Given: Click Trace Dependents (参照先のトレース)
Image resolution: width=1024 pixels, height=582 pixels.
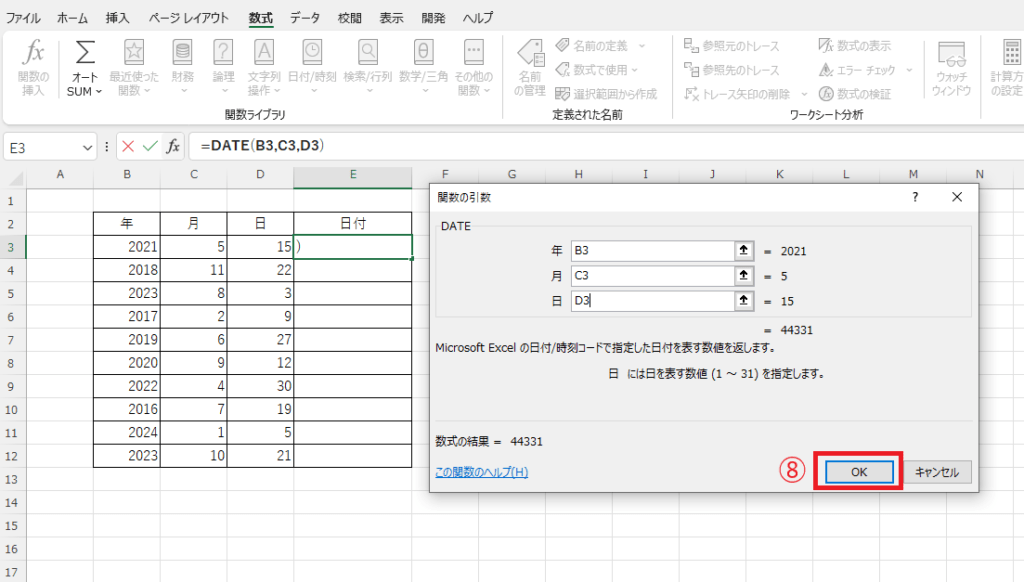Looking at the screenshot, I should [x=731, y=70].
